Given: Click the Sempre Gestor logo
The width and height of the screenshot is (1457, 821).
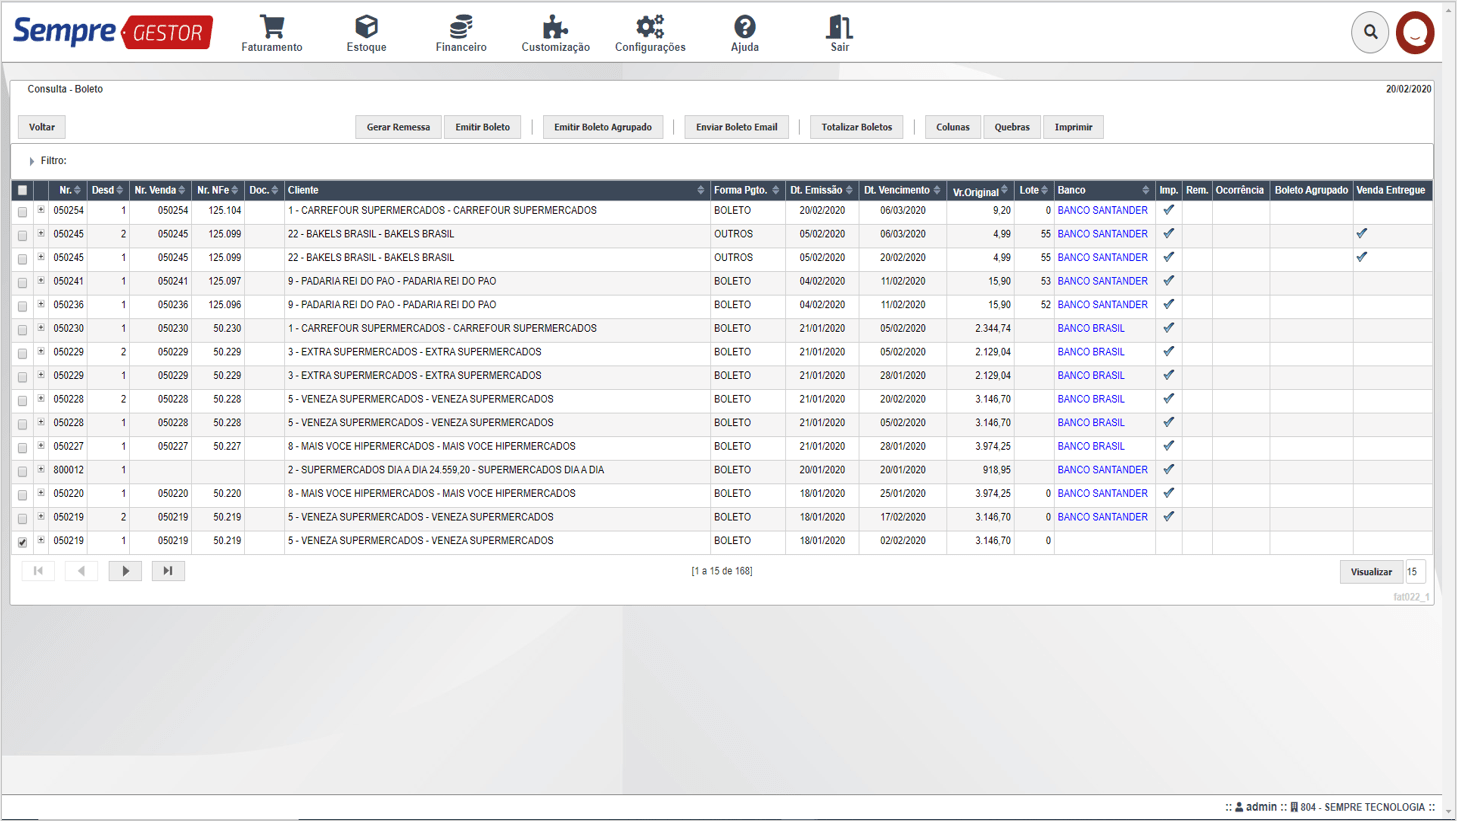Looking at the screenshot, I should 113,32.
